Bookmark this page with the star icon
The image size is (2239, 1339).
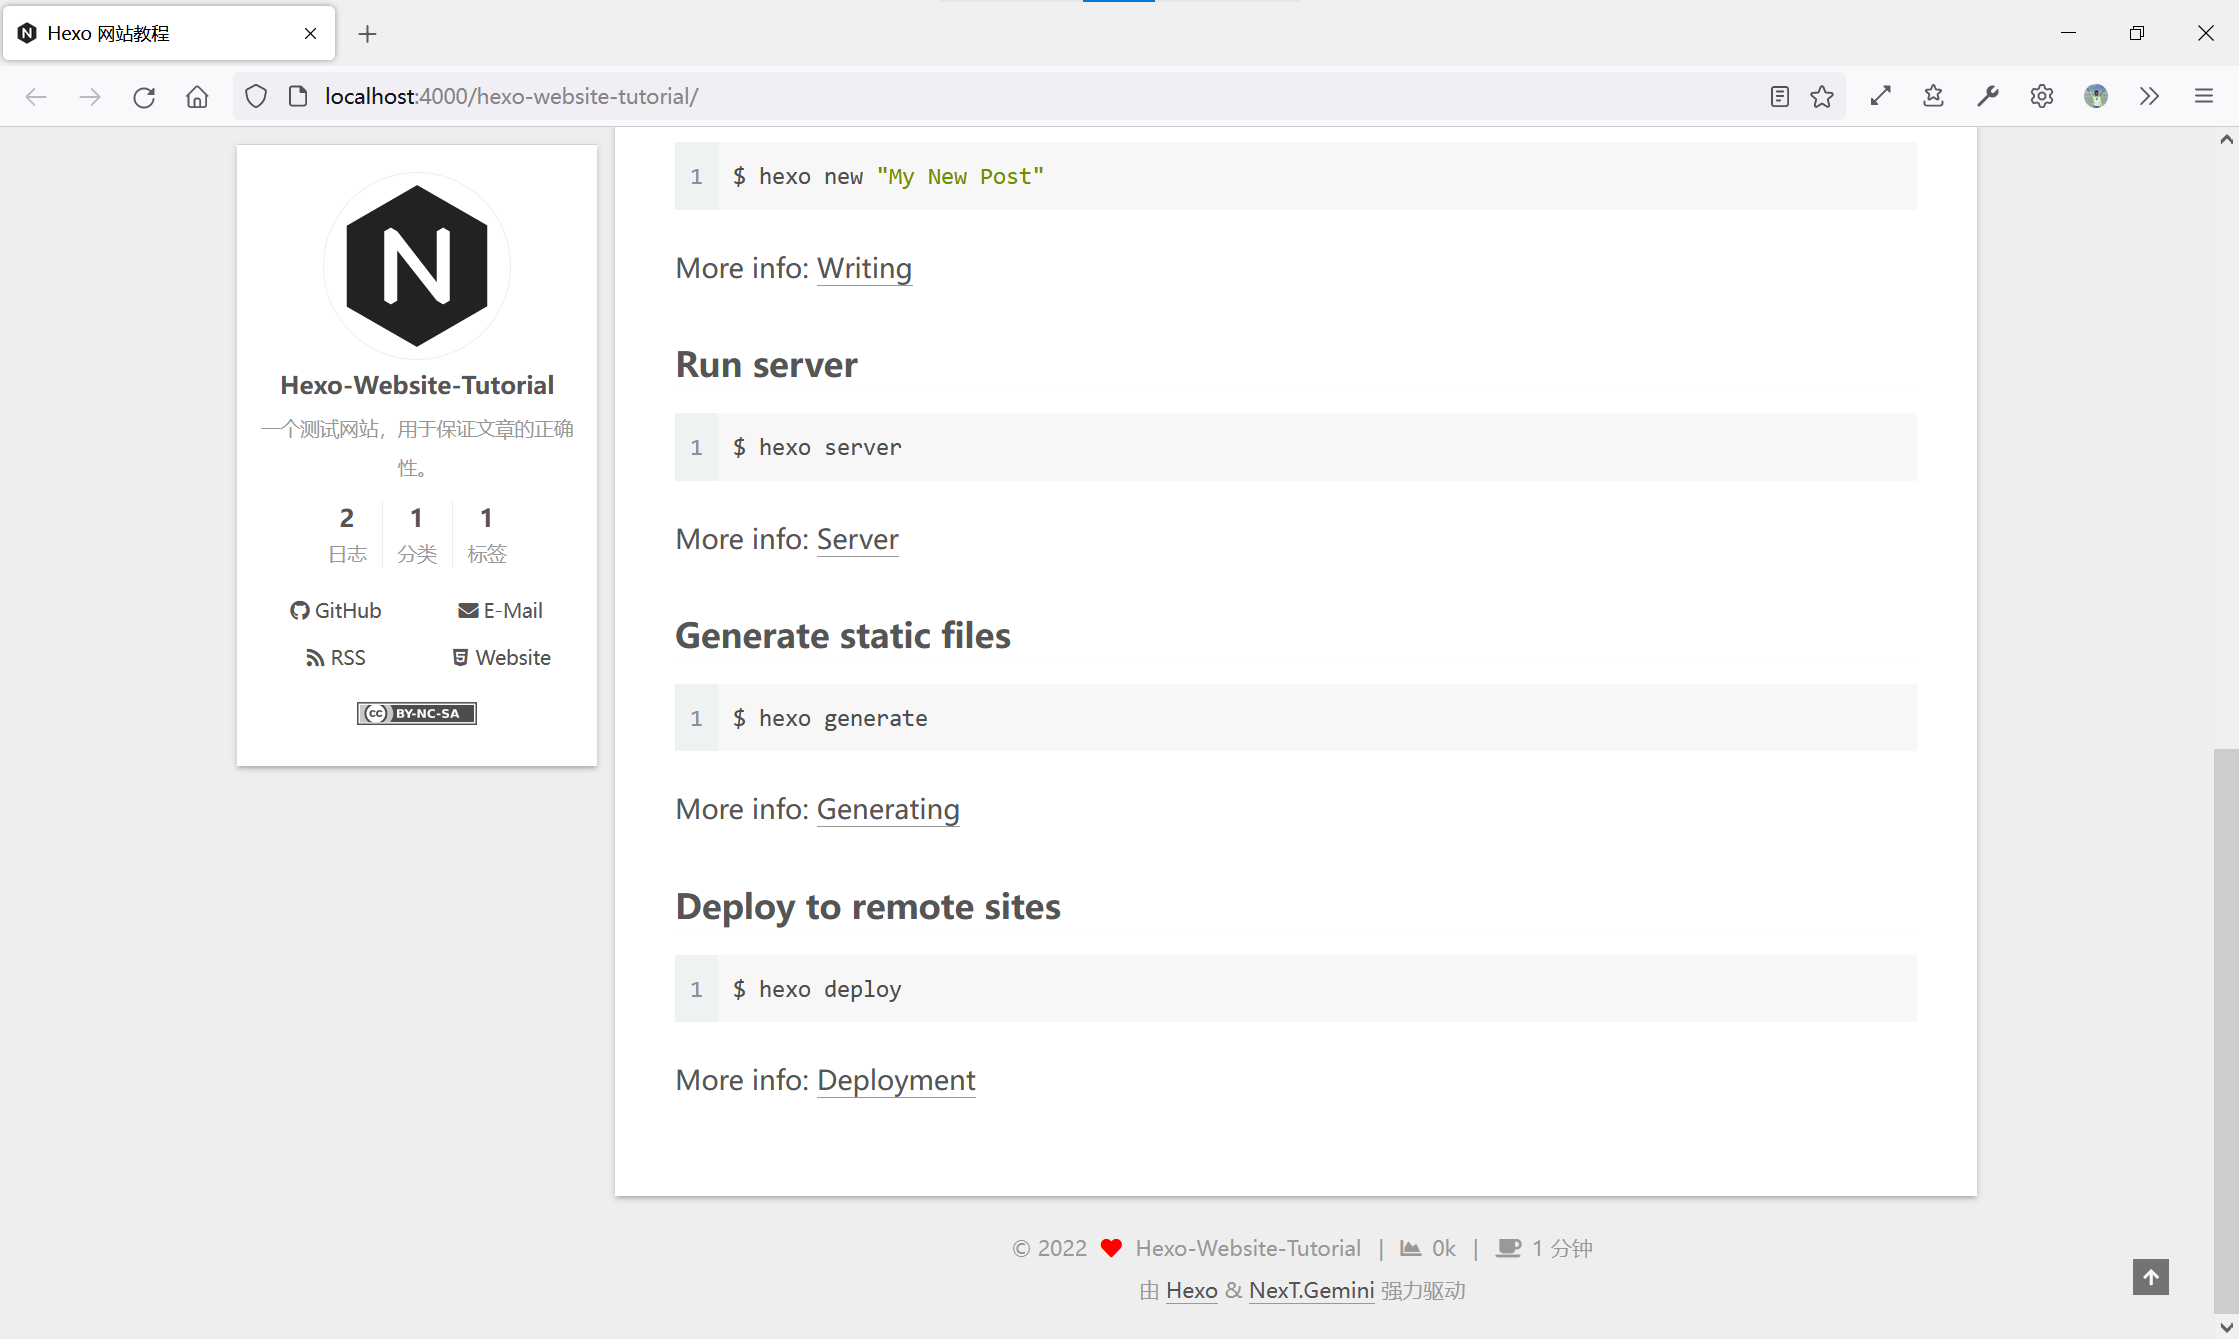[x=1822, y=96]
